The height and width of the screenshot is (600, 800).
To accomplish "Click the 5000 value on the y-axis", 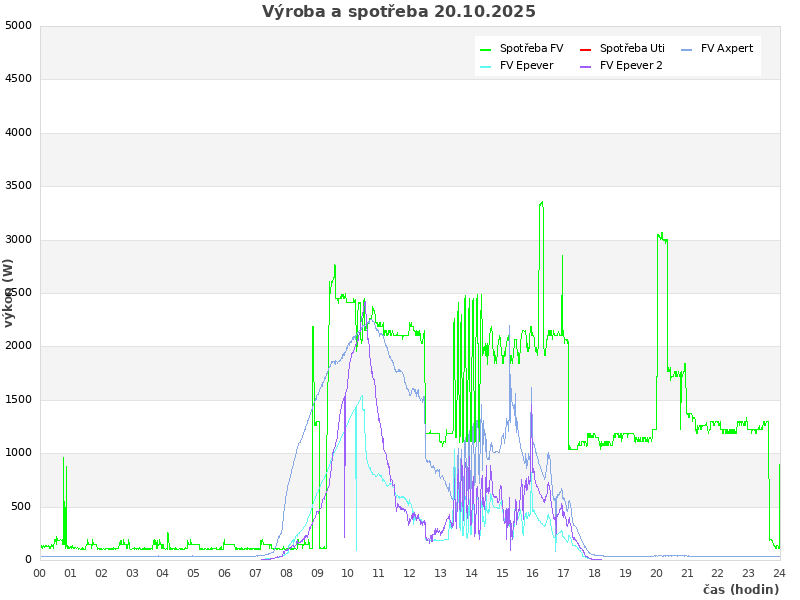I will (x=18, y=25).
